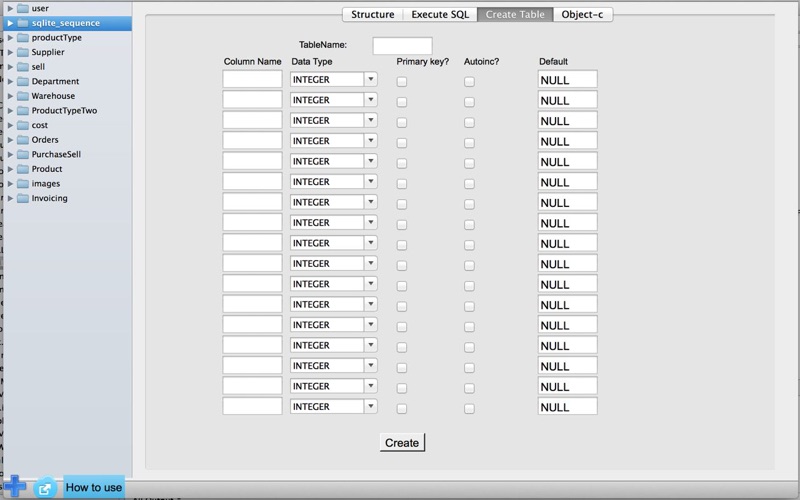Click the images folder icon

pyautogui.click(x=22, y=184)
